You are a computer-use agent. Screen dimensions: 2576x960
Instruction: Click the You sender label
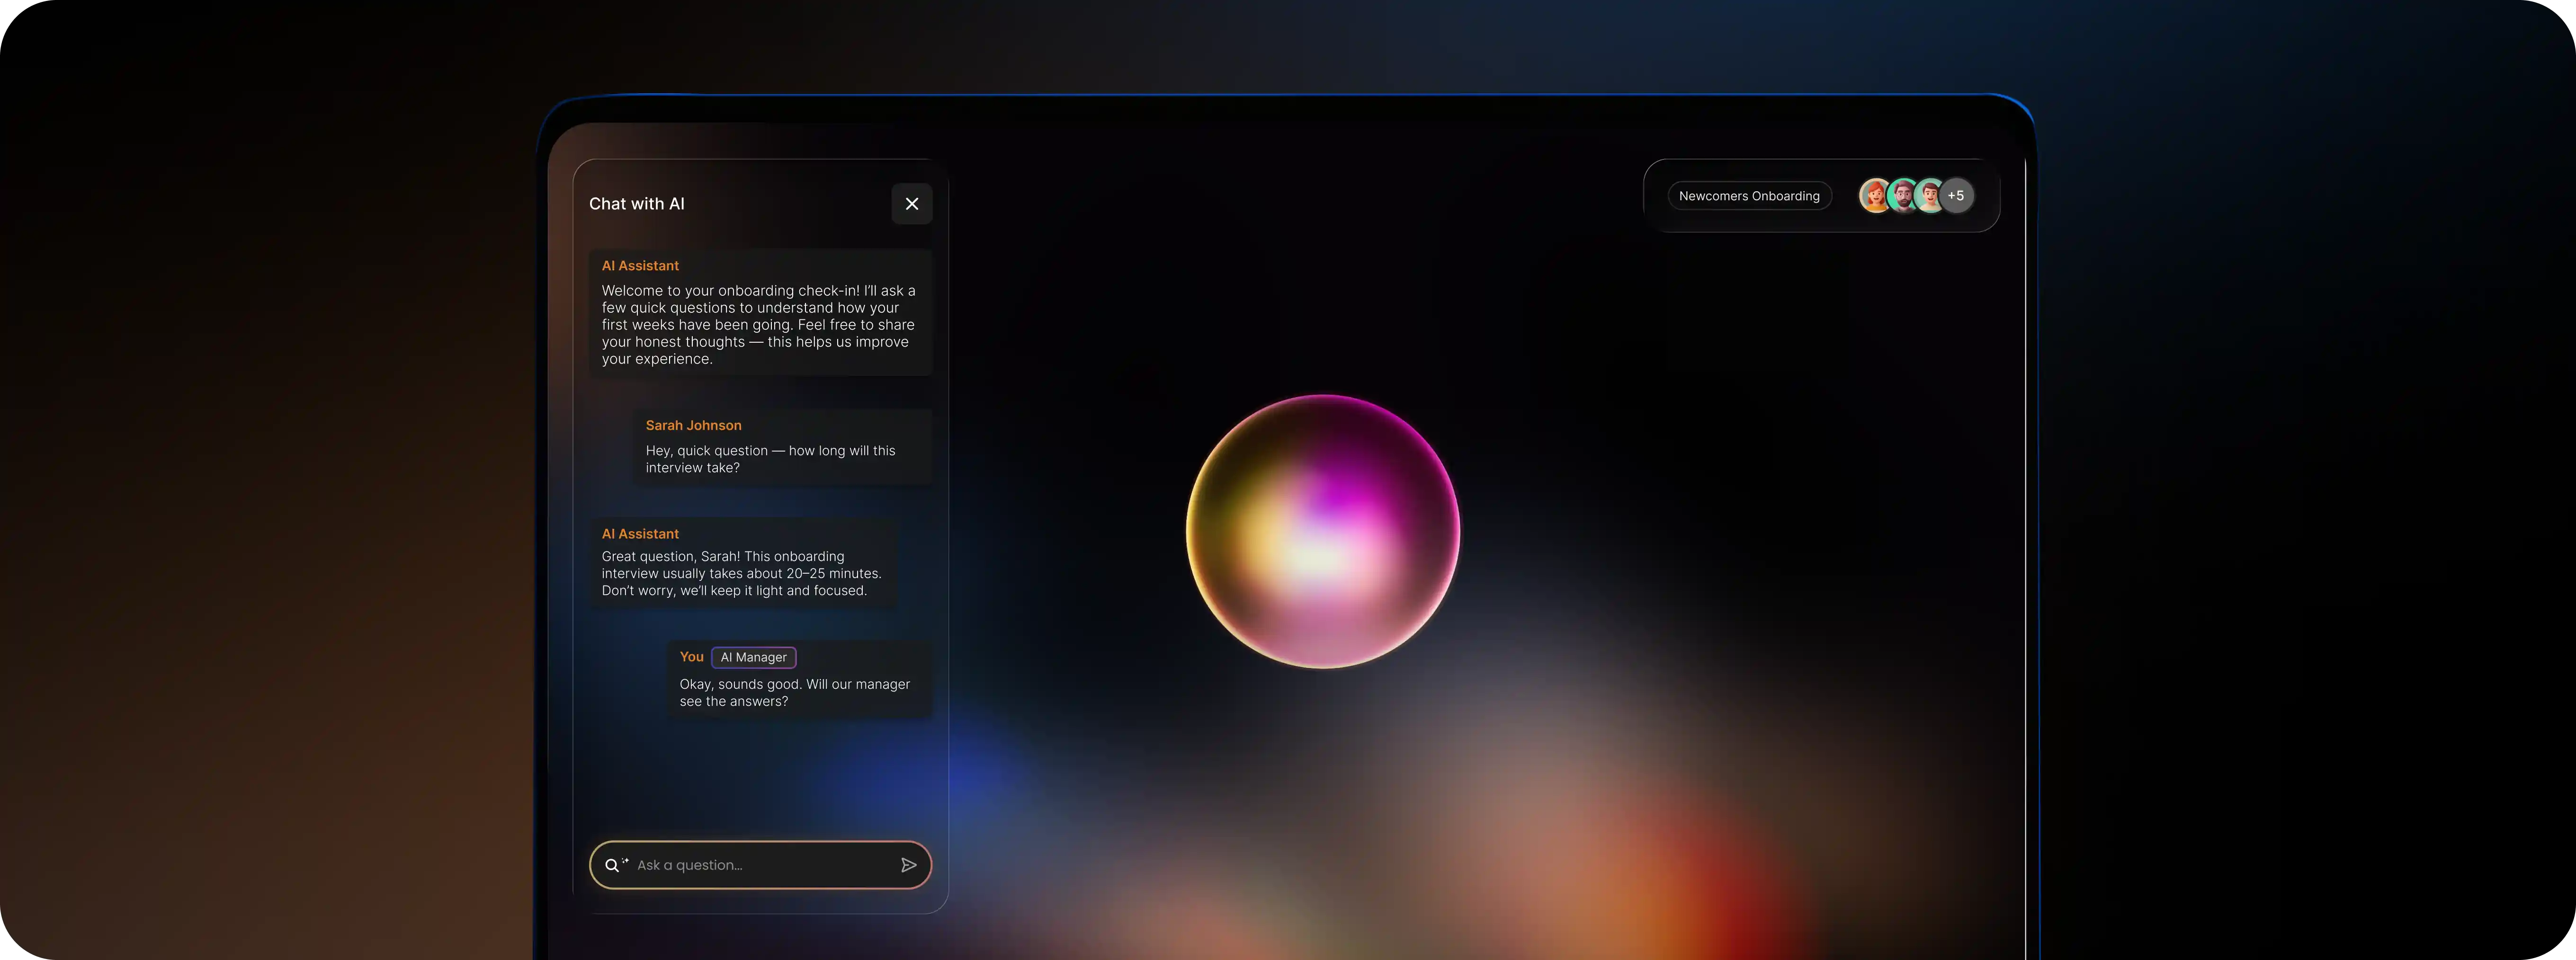click(x=691, y=657)
